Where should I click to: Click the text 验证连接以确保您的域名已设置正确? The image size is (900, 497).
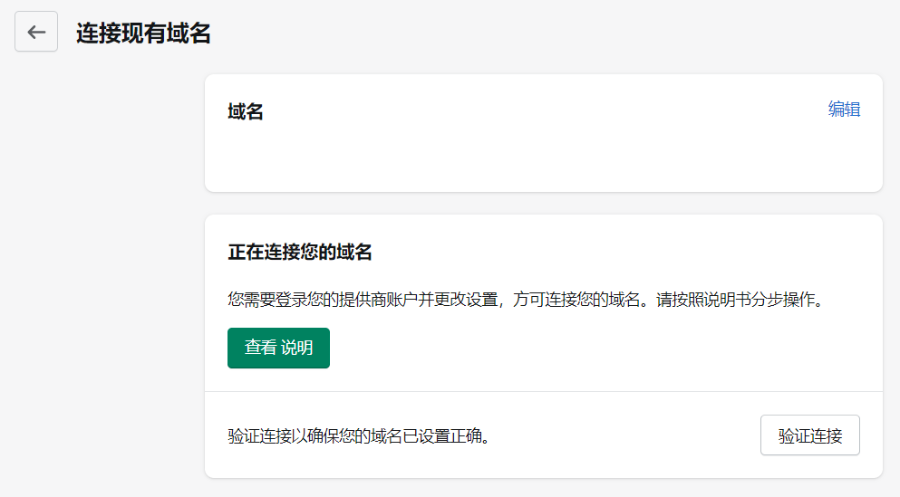tap(359, 436)
